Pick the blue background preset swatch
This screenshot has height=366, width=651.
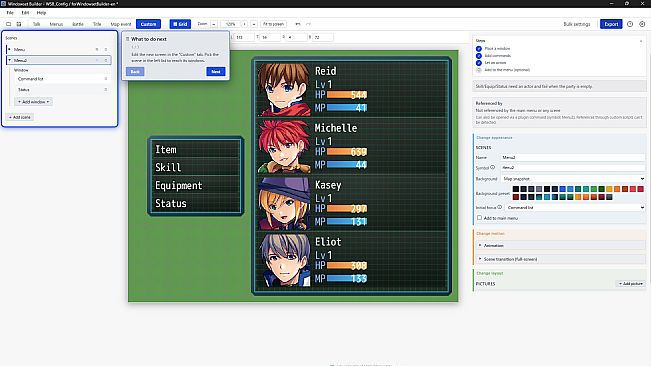[563, 189]
